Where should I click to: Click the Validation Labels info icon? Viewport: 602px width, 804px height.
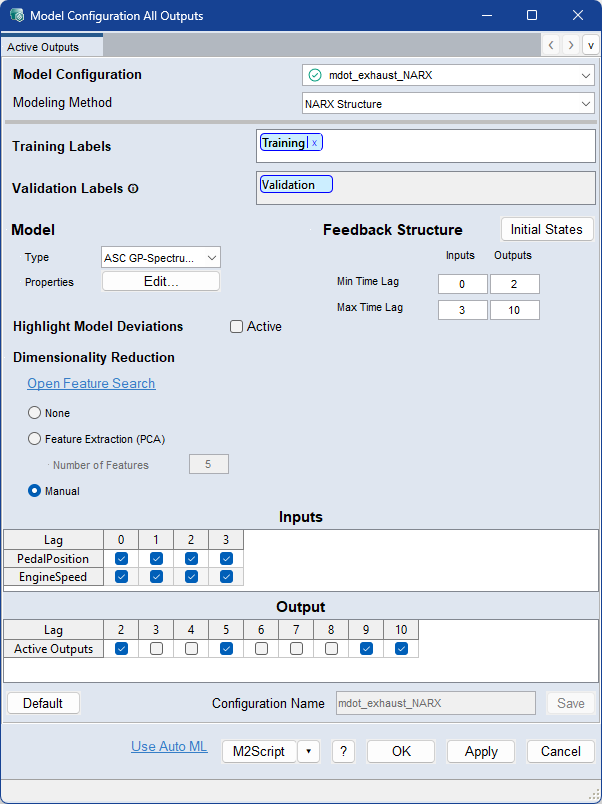coord(133,189)
